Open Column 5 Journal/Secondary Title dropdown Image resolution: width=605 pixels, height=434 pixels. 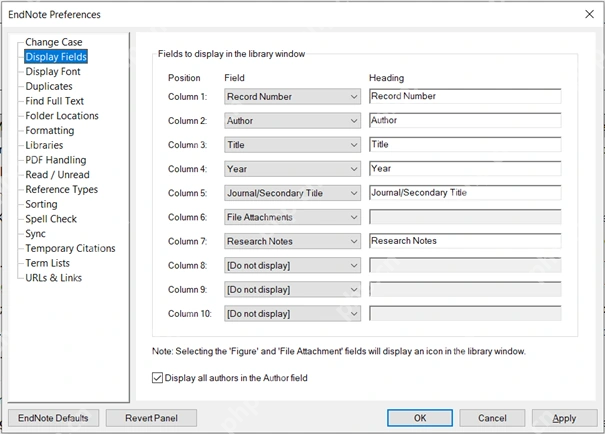pos(292,193)
